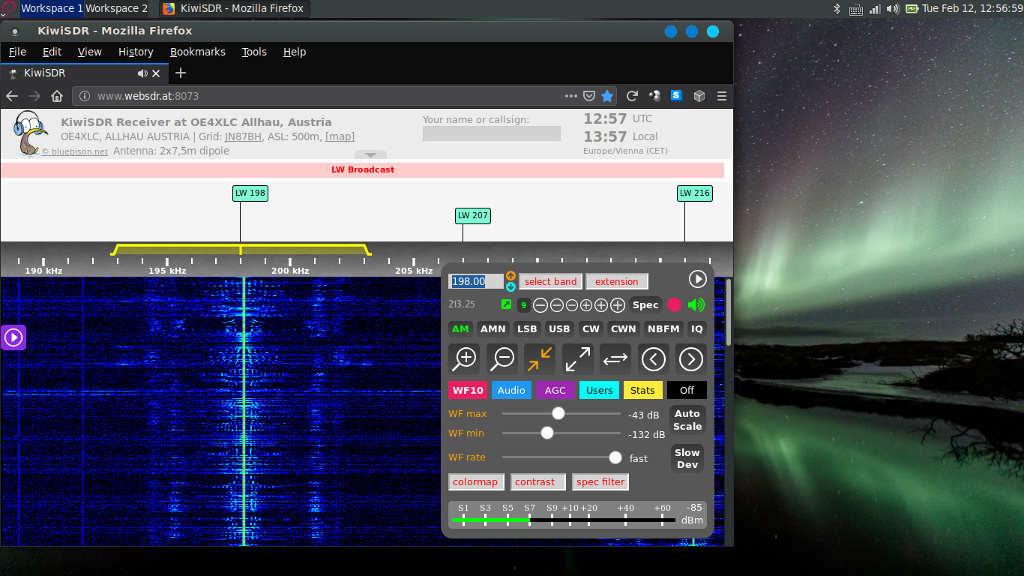Collapse the top bar with the gray down-arrow

tap(370, 155)
